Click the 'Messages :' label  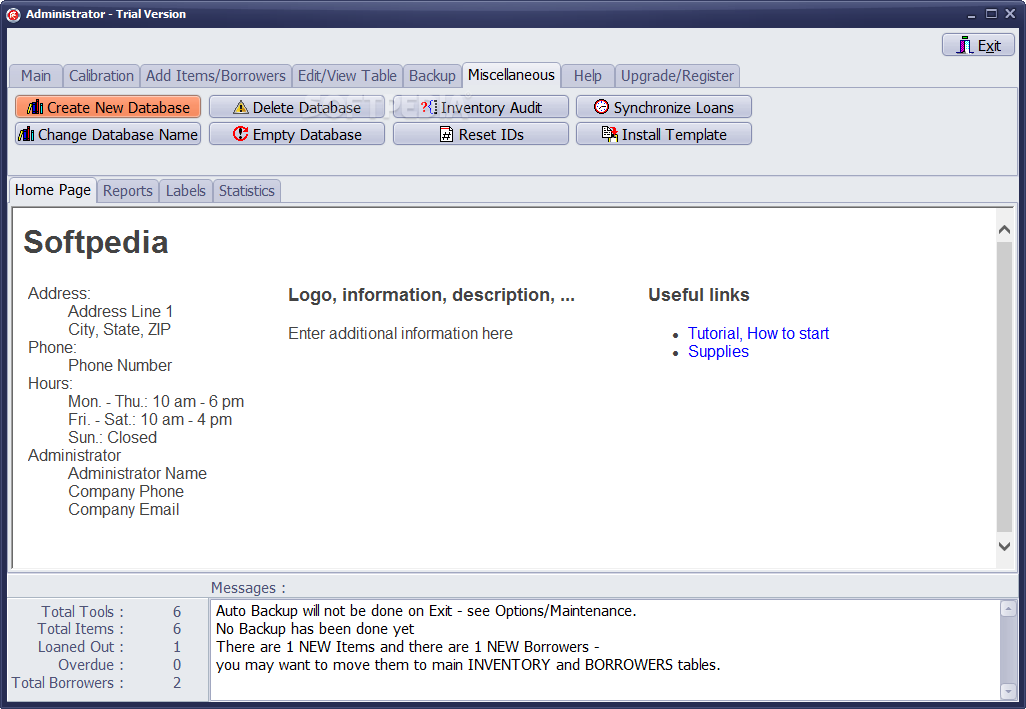248,588
